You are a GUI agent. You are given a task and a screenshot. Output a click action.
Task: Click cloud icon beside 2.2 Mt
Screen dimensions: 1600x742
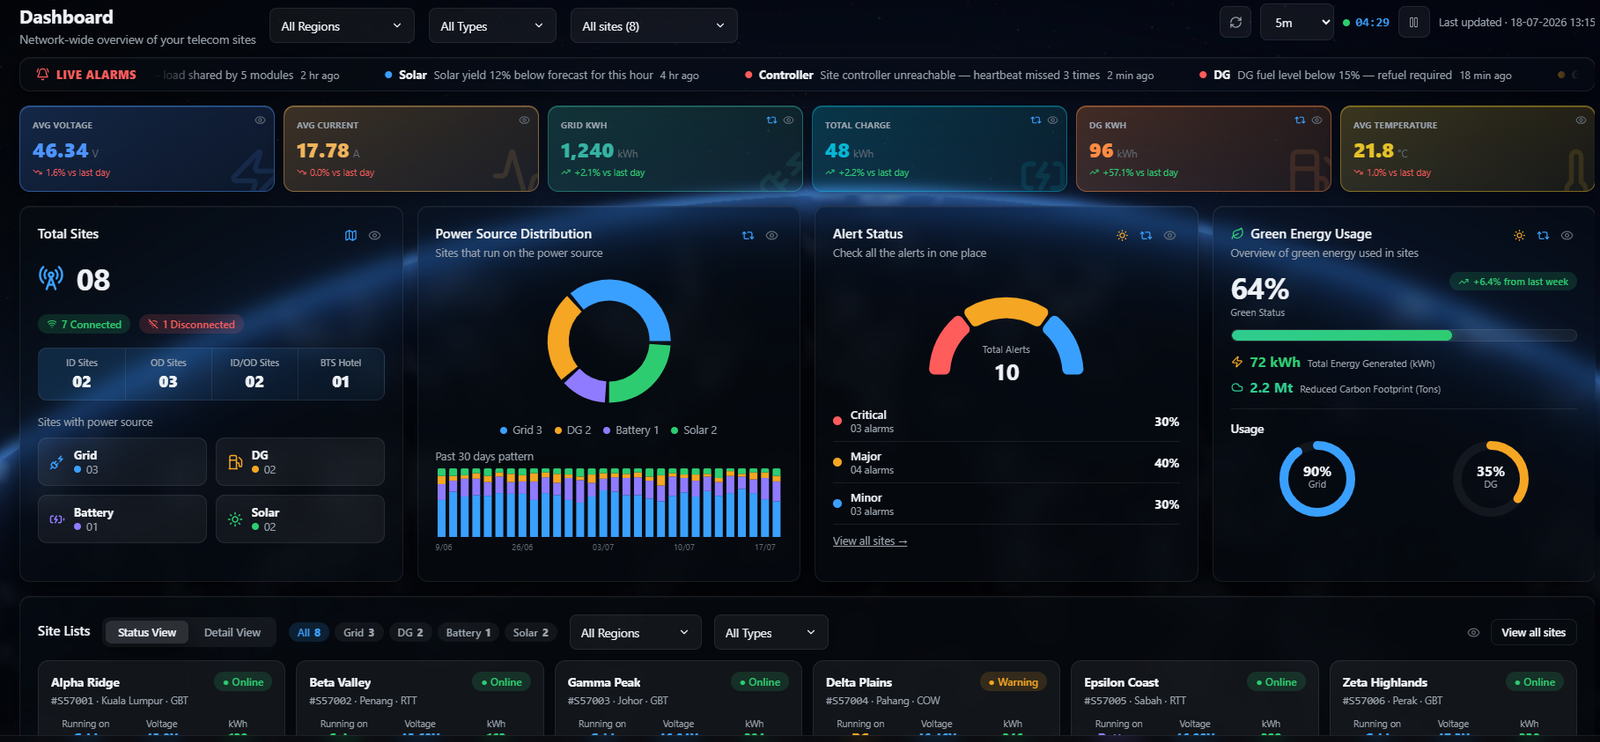1237,388
